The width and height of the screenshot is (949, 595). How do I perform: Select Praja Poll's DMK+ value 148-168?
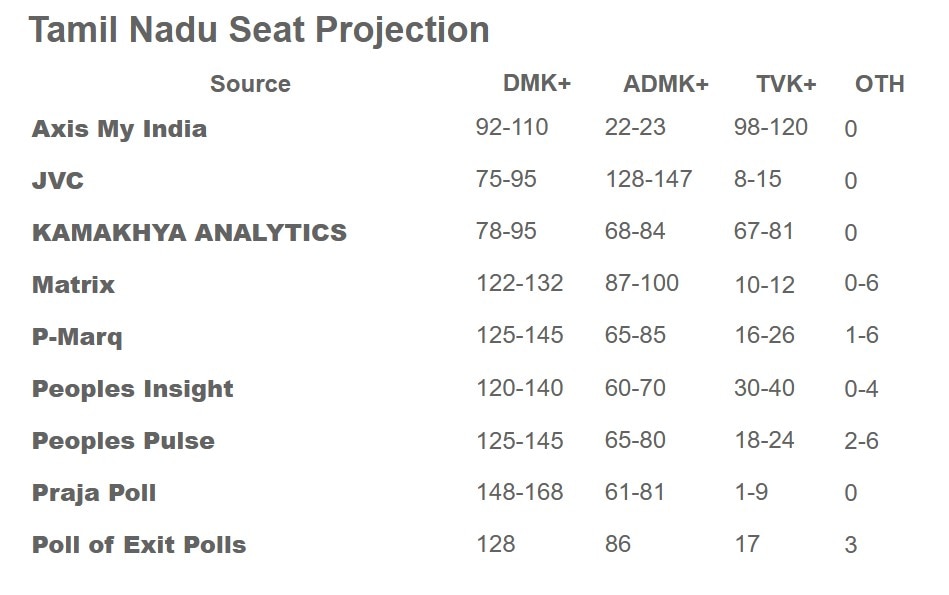click(x=520, y=492)
